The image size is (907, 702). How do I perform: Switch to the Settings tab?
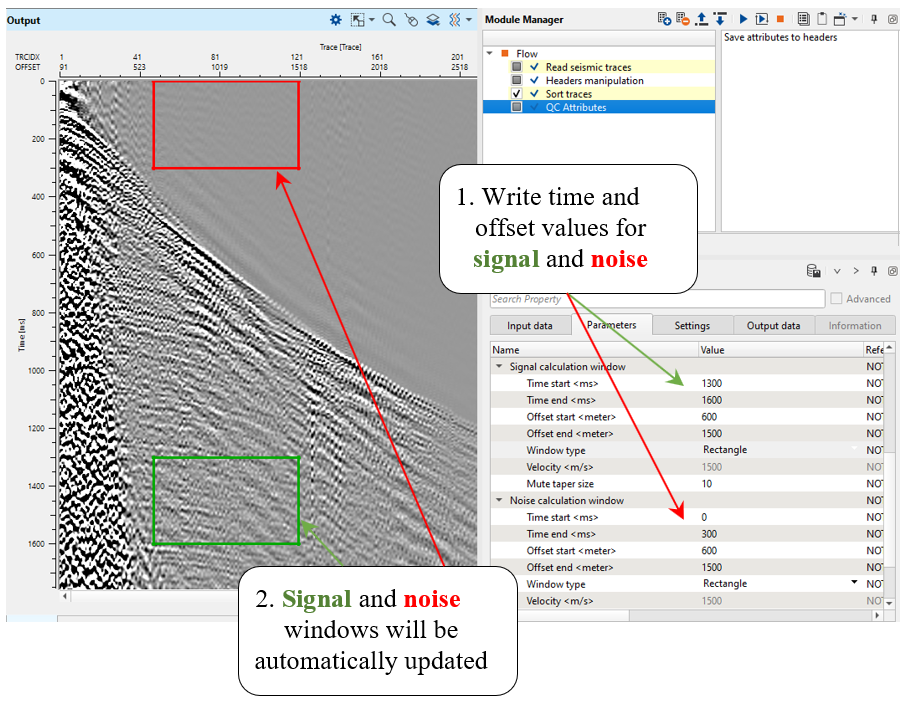click(x=692, y=326)
